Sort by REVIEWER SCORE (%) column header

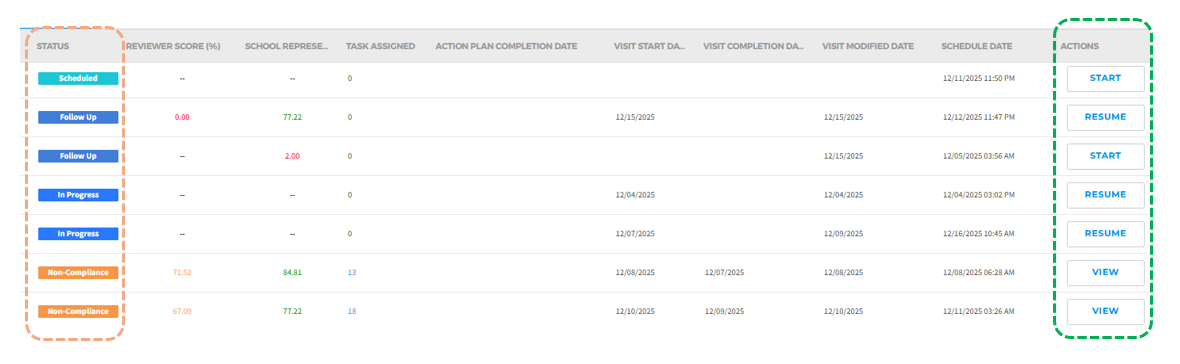(173, 46)
